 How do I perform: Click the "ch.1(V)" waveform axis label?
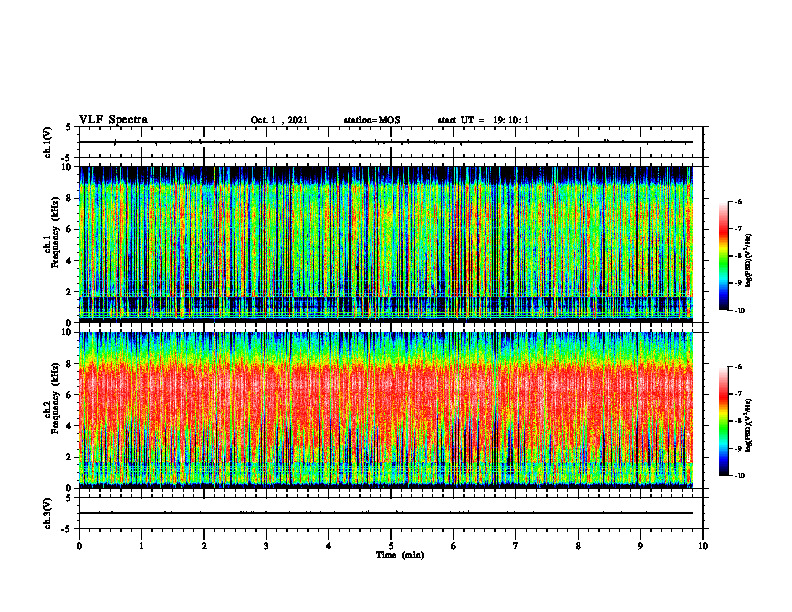pyautogui.click(x=48, y=142)
